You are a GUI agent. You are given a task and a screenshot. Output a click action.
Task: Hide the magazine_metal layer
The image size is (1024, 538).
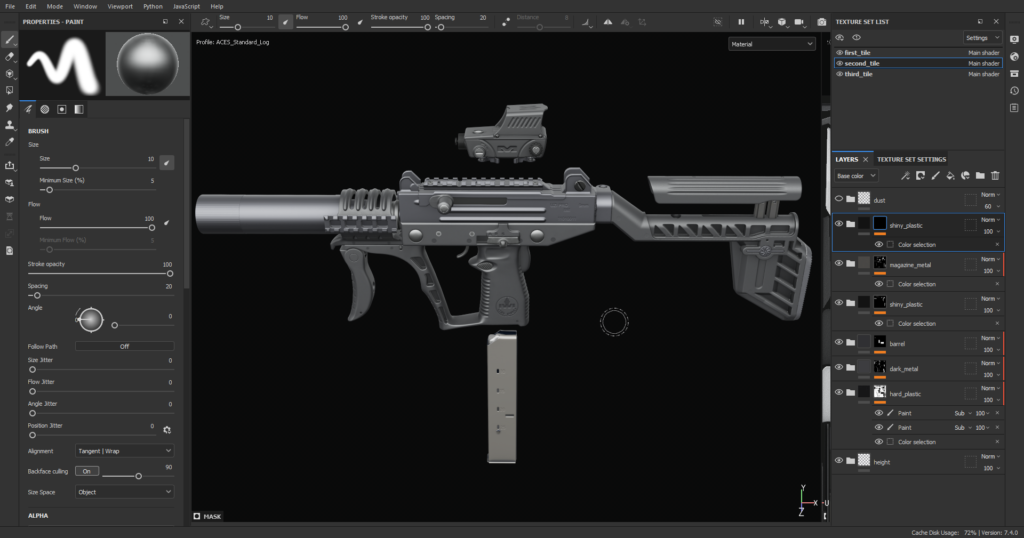click(839, 263)
